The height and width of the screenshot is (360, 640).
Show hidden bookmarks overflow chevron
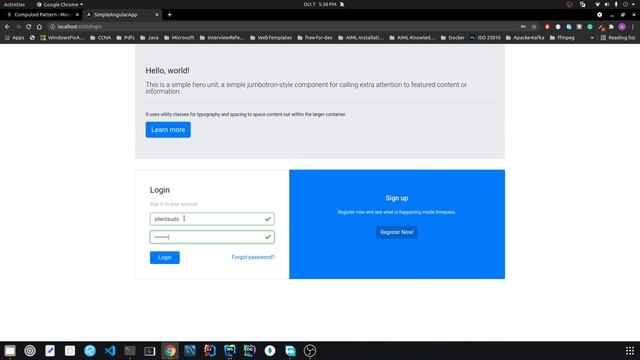(x=592, y=38)
